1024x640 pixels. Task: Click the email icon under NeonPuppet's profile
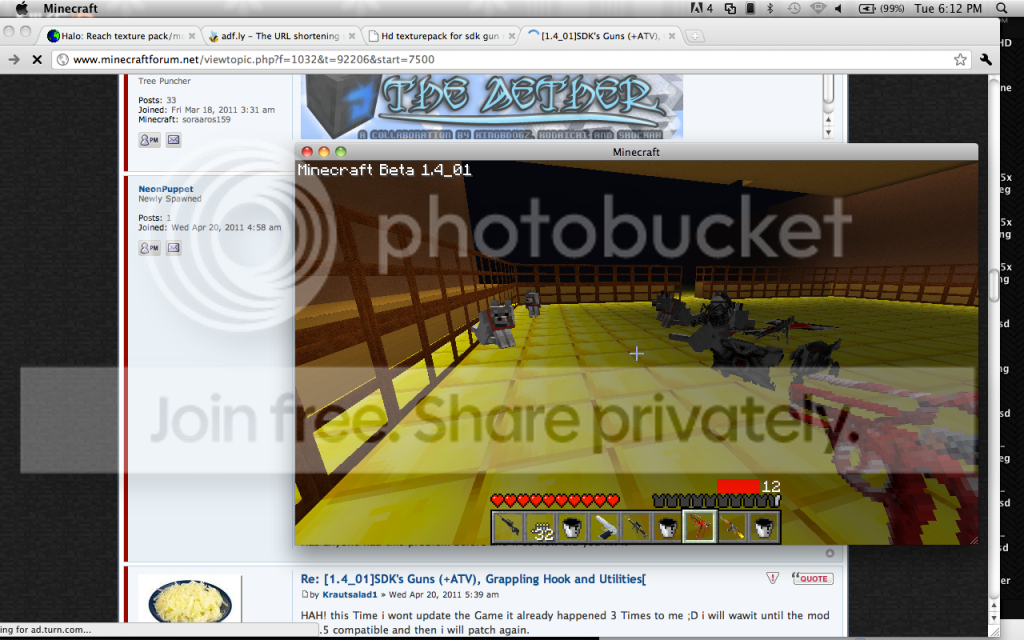point(173,247)
